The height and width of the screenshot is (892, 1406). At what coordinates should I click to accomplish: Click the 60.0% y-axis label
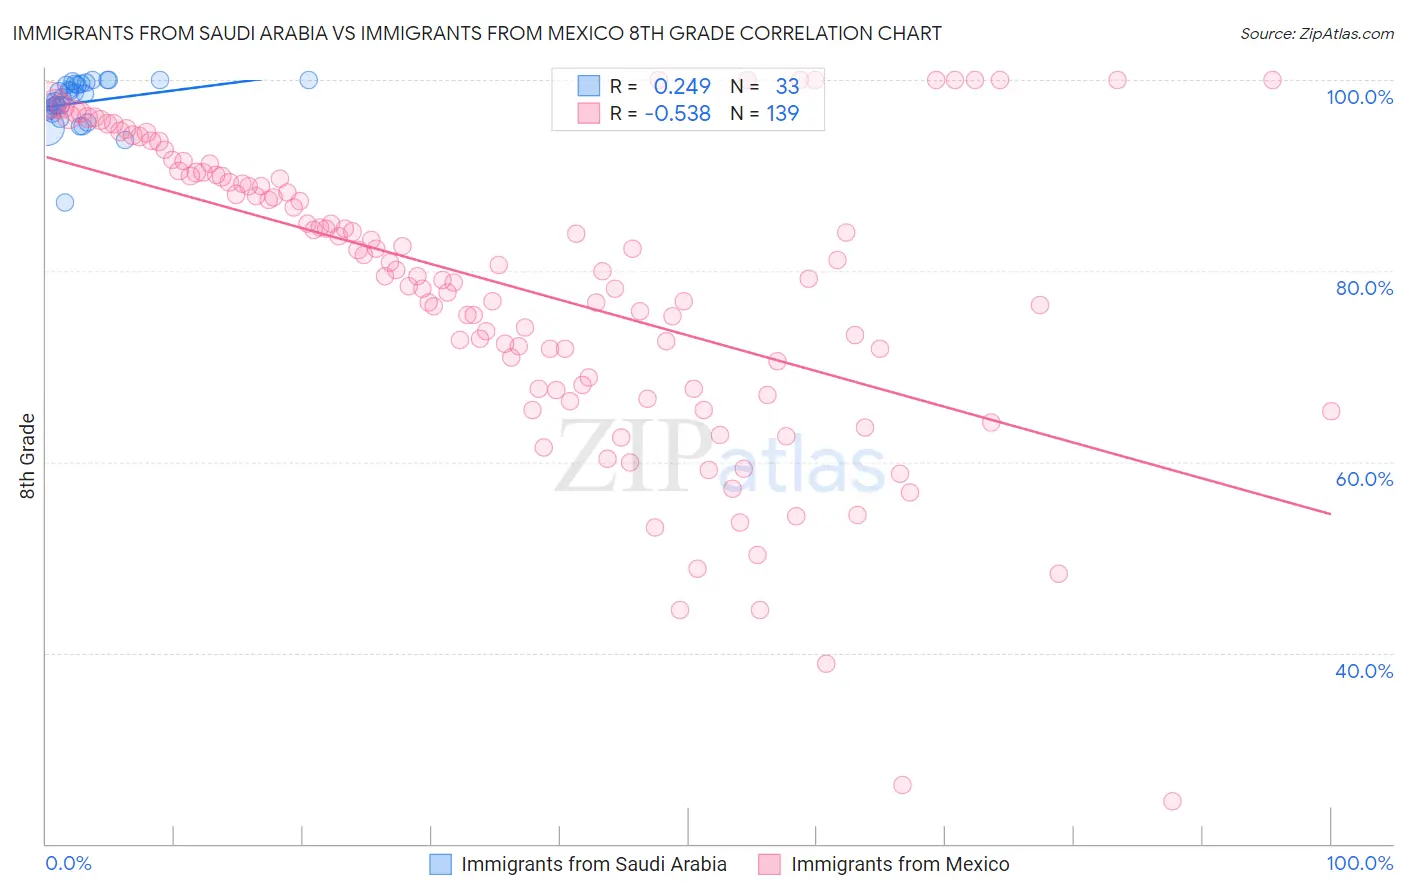[x=1364, y=479]
